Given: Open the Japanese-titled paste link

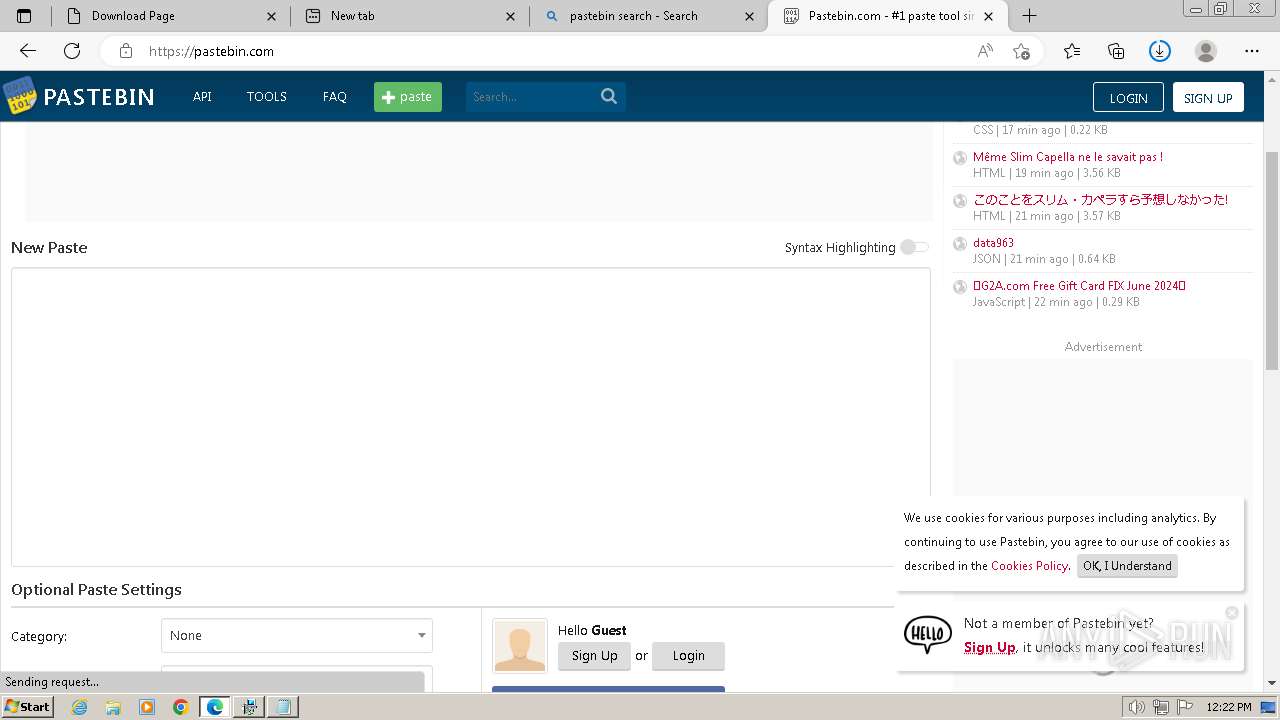Looking at the screenshot, I should tap(1100, 200).
